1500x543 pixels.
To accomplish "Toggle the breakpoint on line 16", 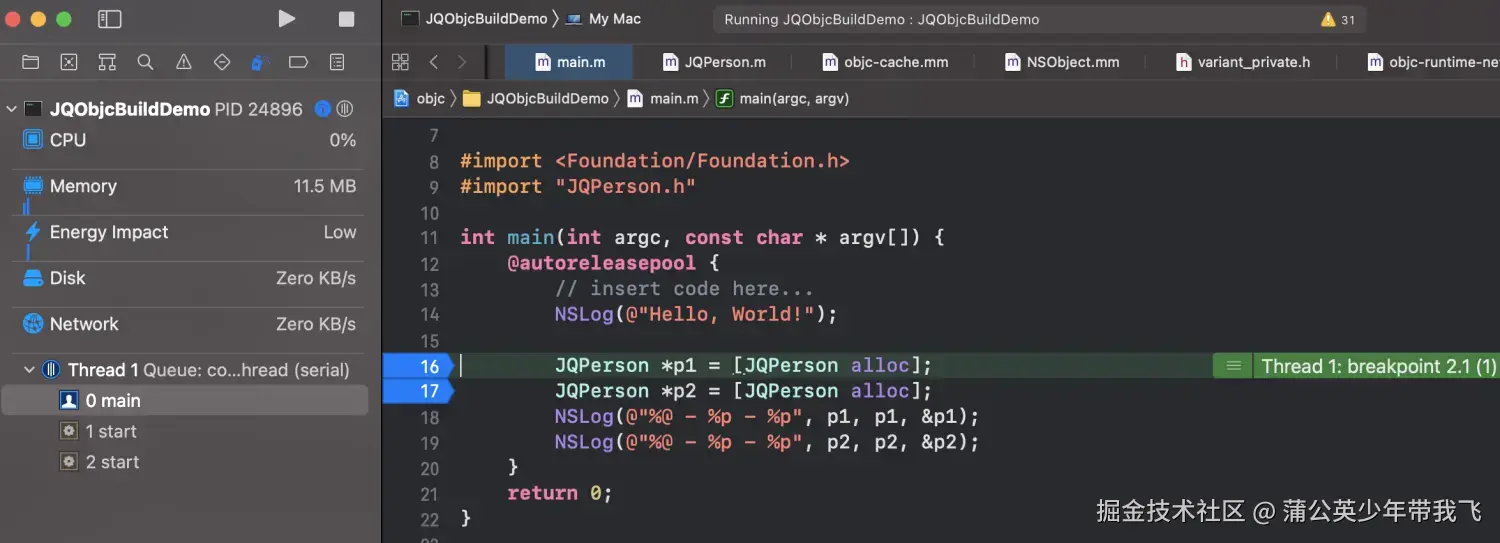I will tap(417, 366).
